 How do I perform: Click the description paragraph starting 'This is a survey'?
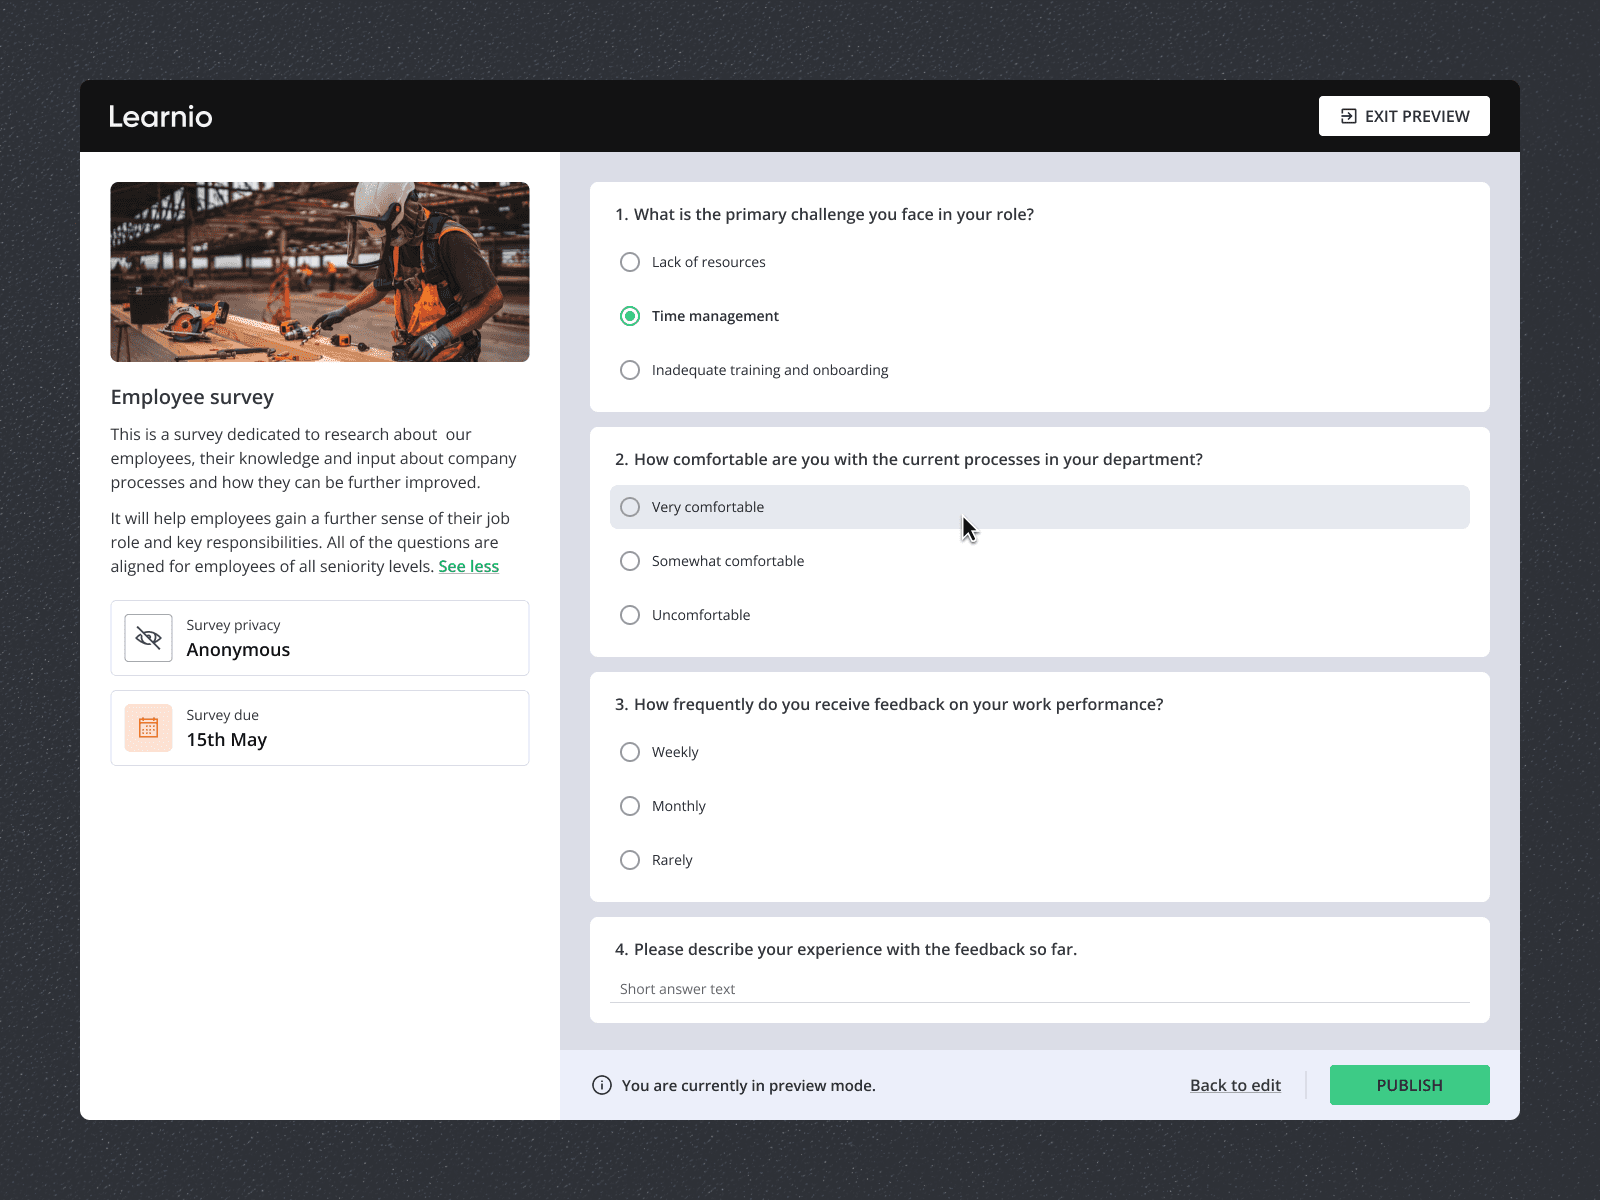[314, 458]
